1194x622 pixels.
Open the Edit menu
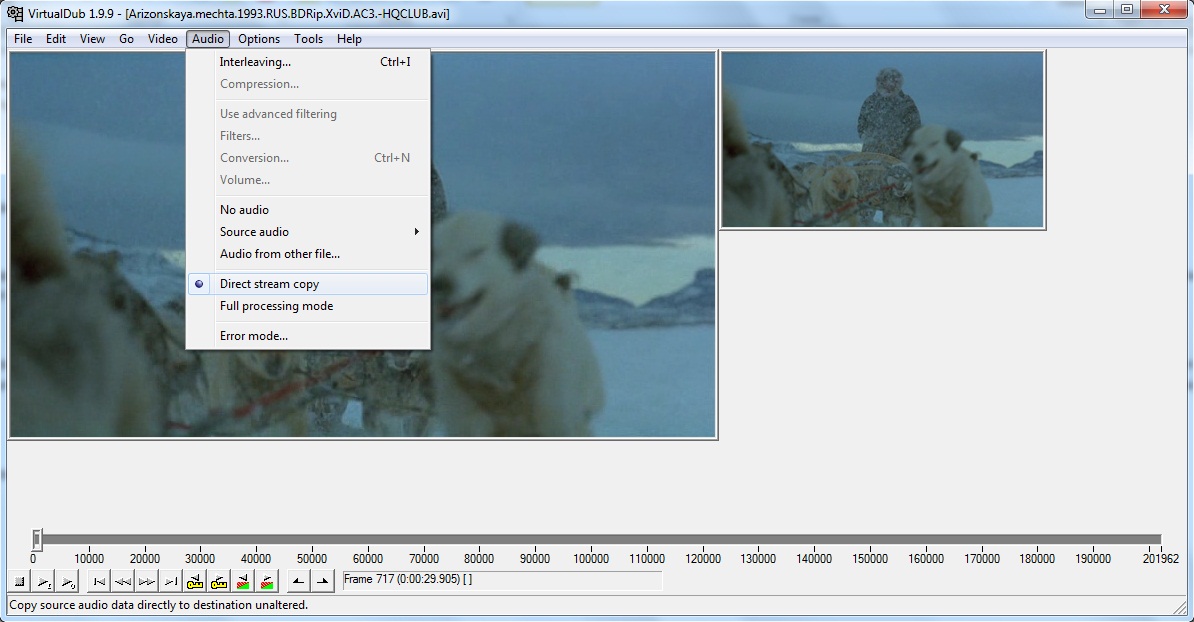[x=56, y=39]
